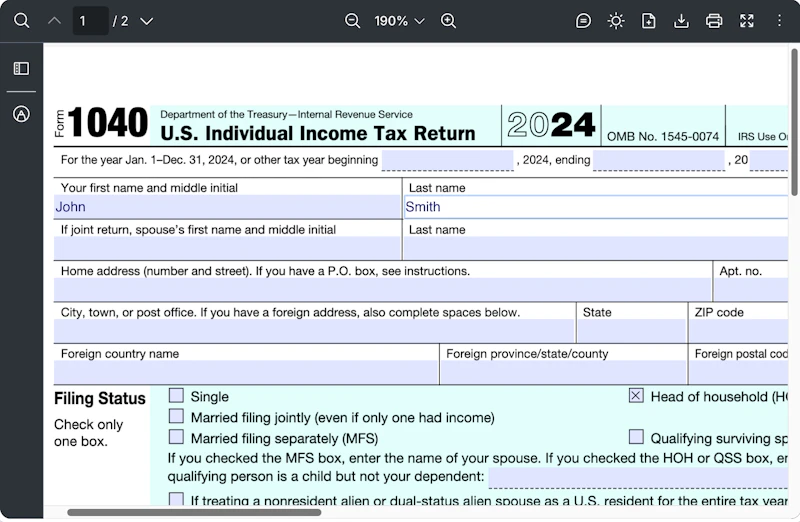Click the ZIP code field
The image size is (800, 522).
click(739, 331)
